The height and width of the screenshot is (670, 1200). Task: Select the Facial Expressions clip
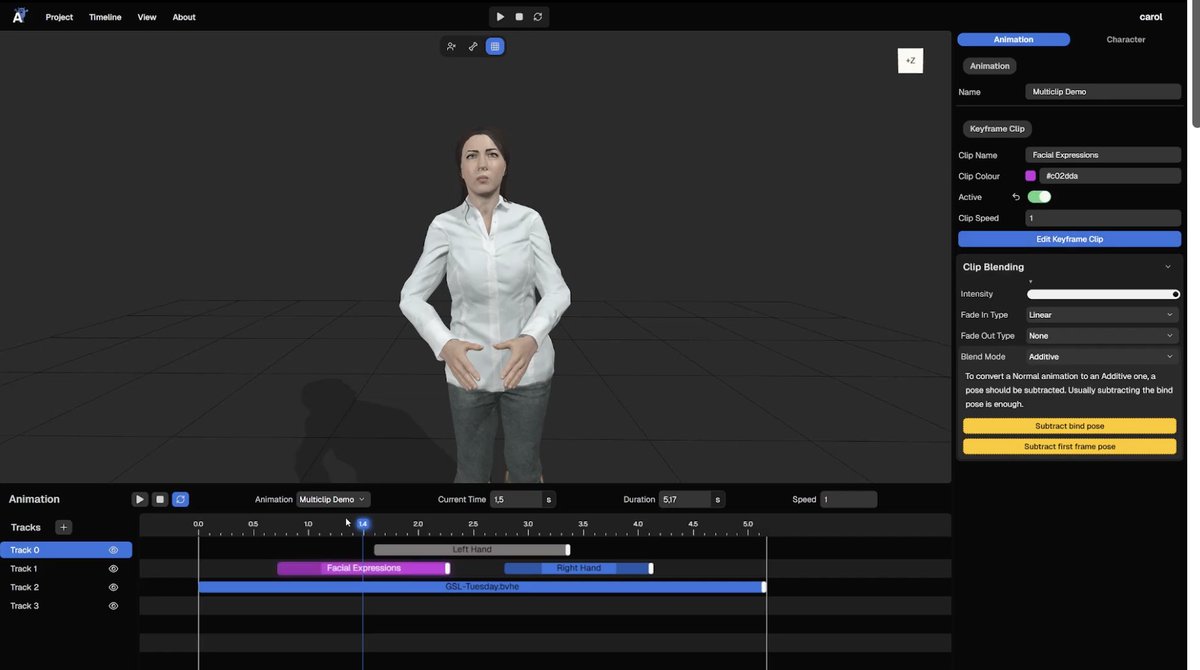tap(363, 568)
